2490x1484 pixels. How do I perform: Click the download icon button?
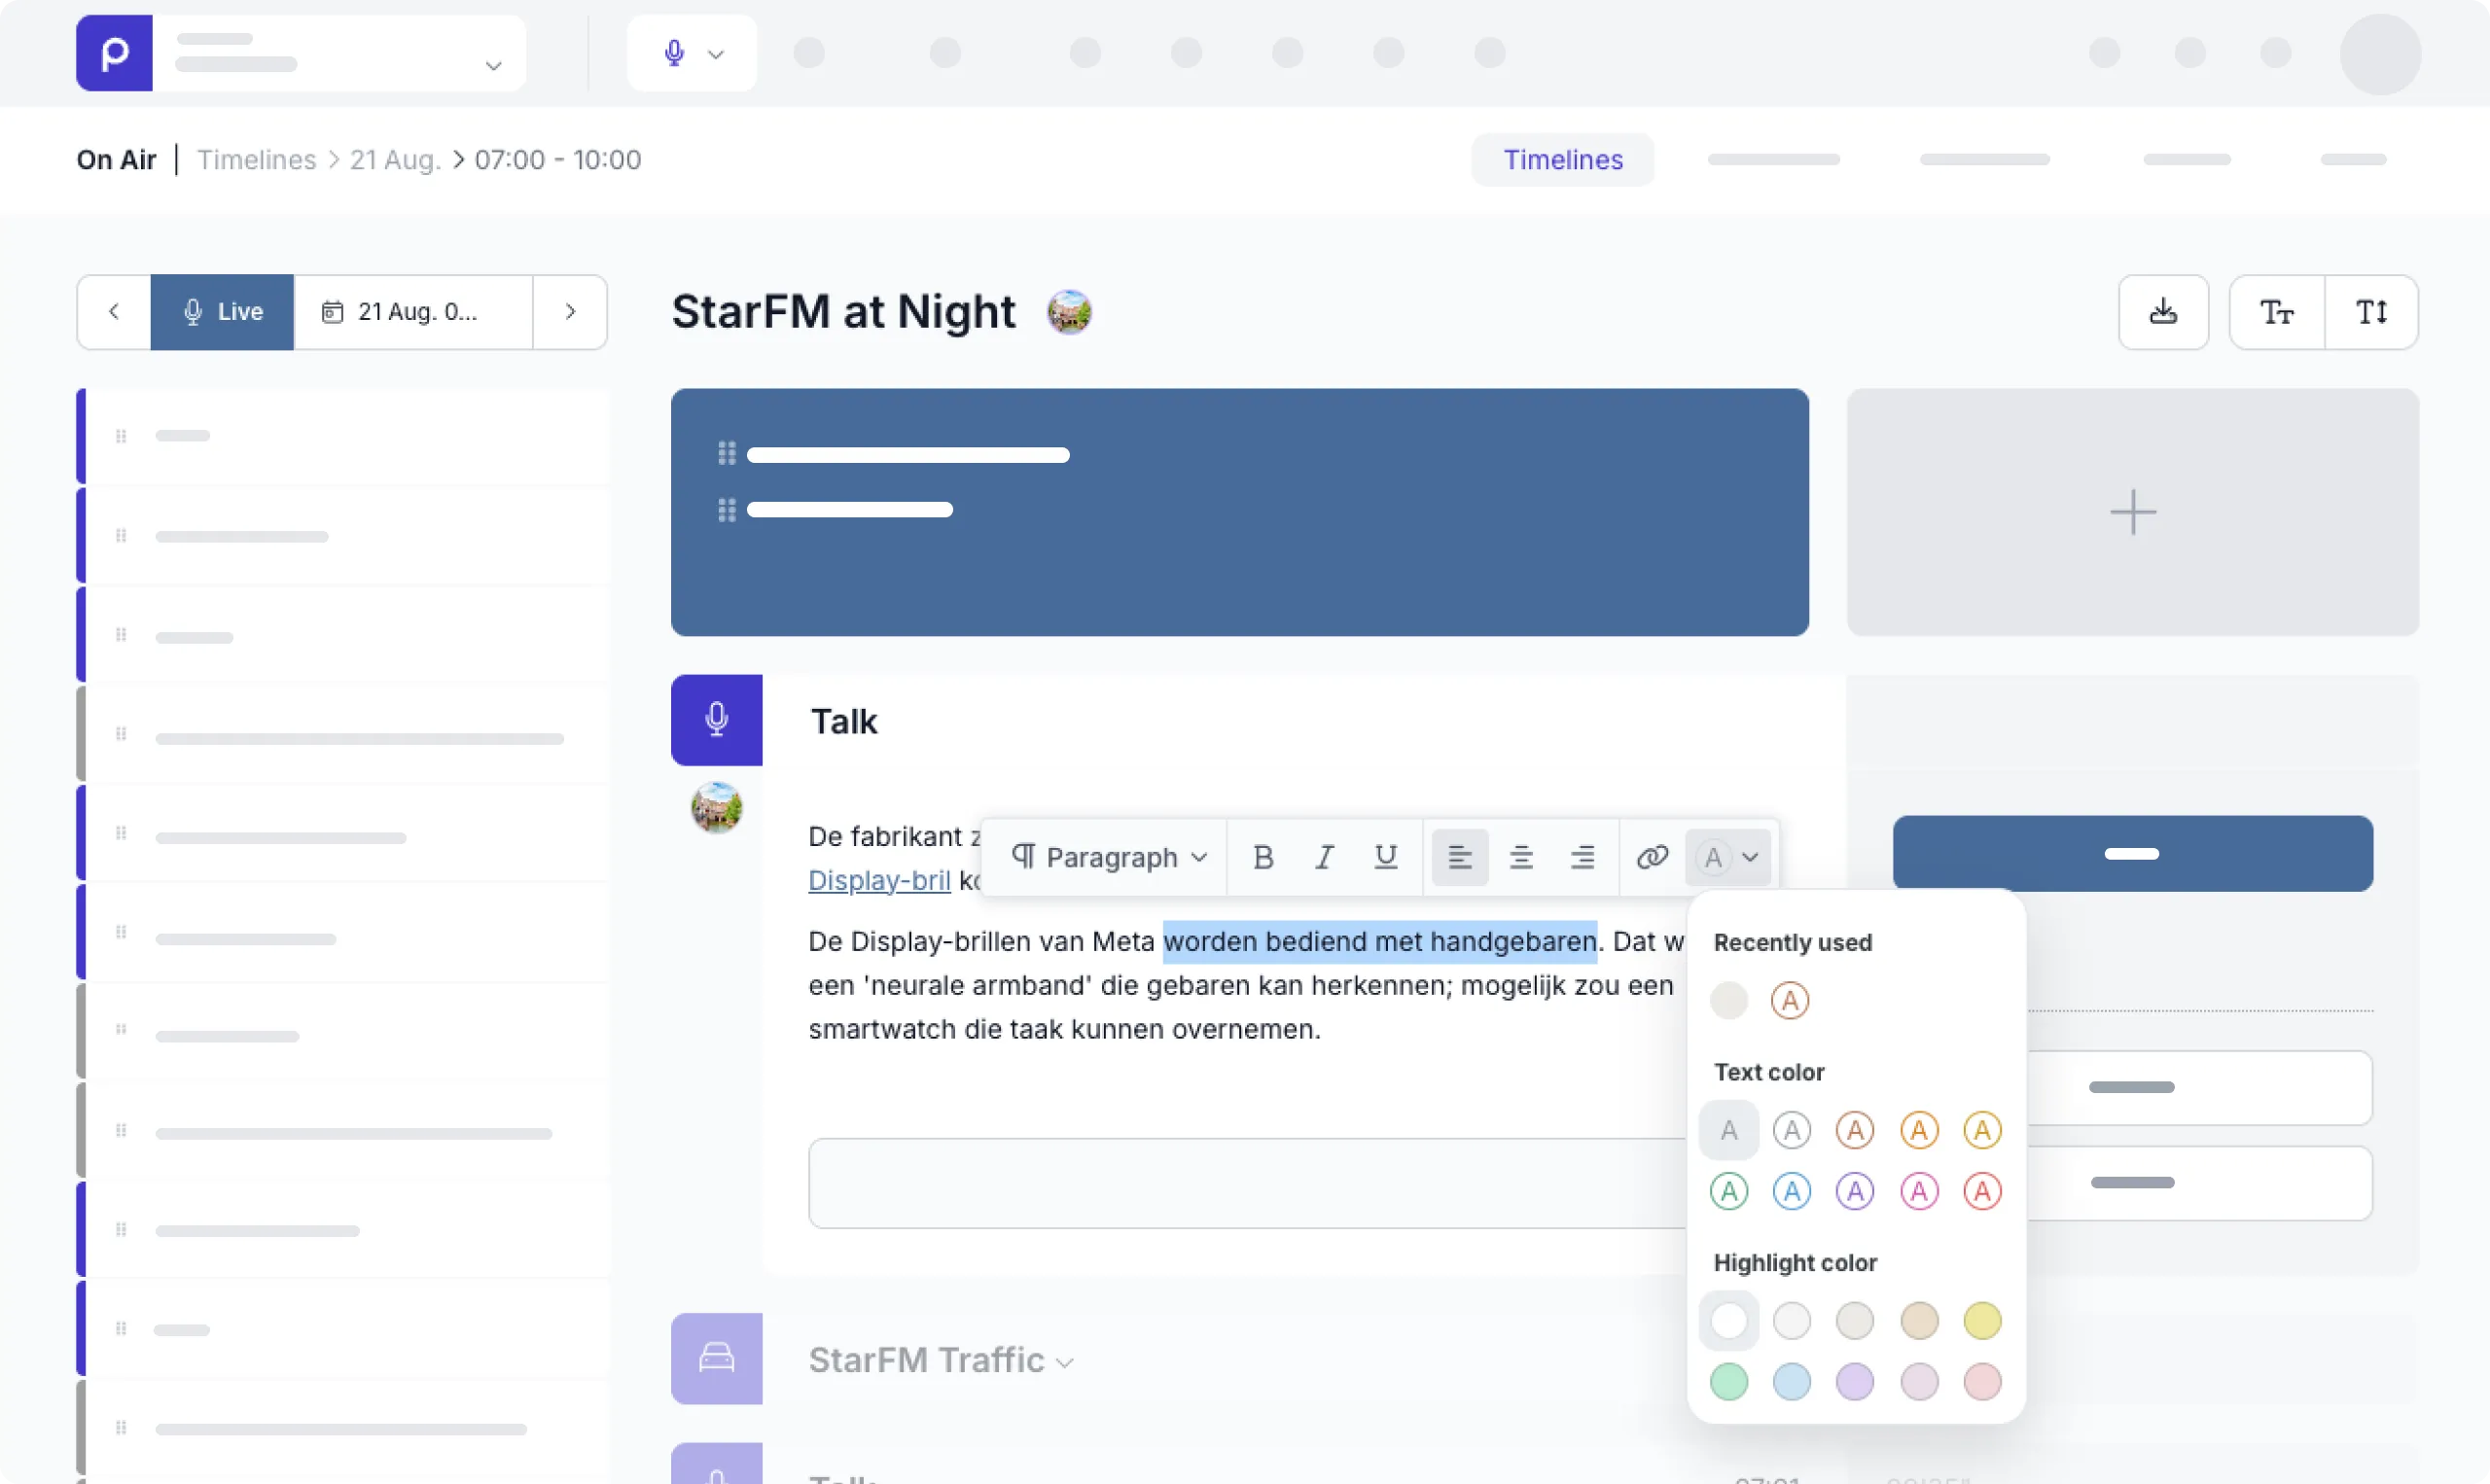2163,312
